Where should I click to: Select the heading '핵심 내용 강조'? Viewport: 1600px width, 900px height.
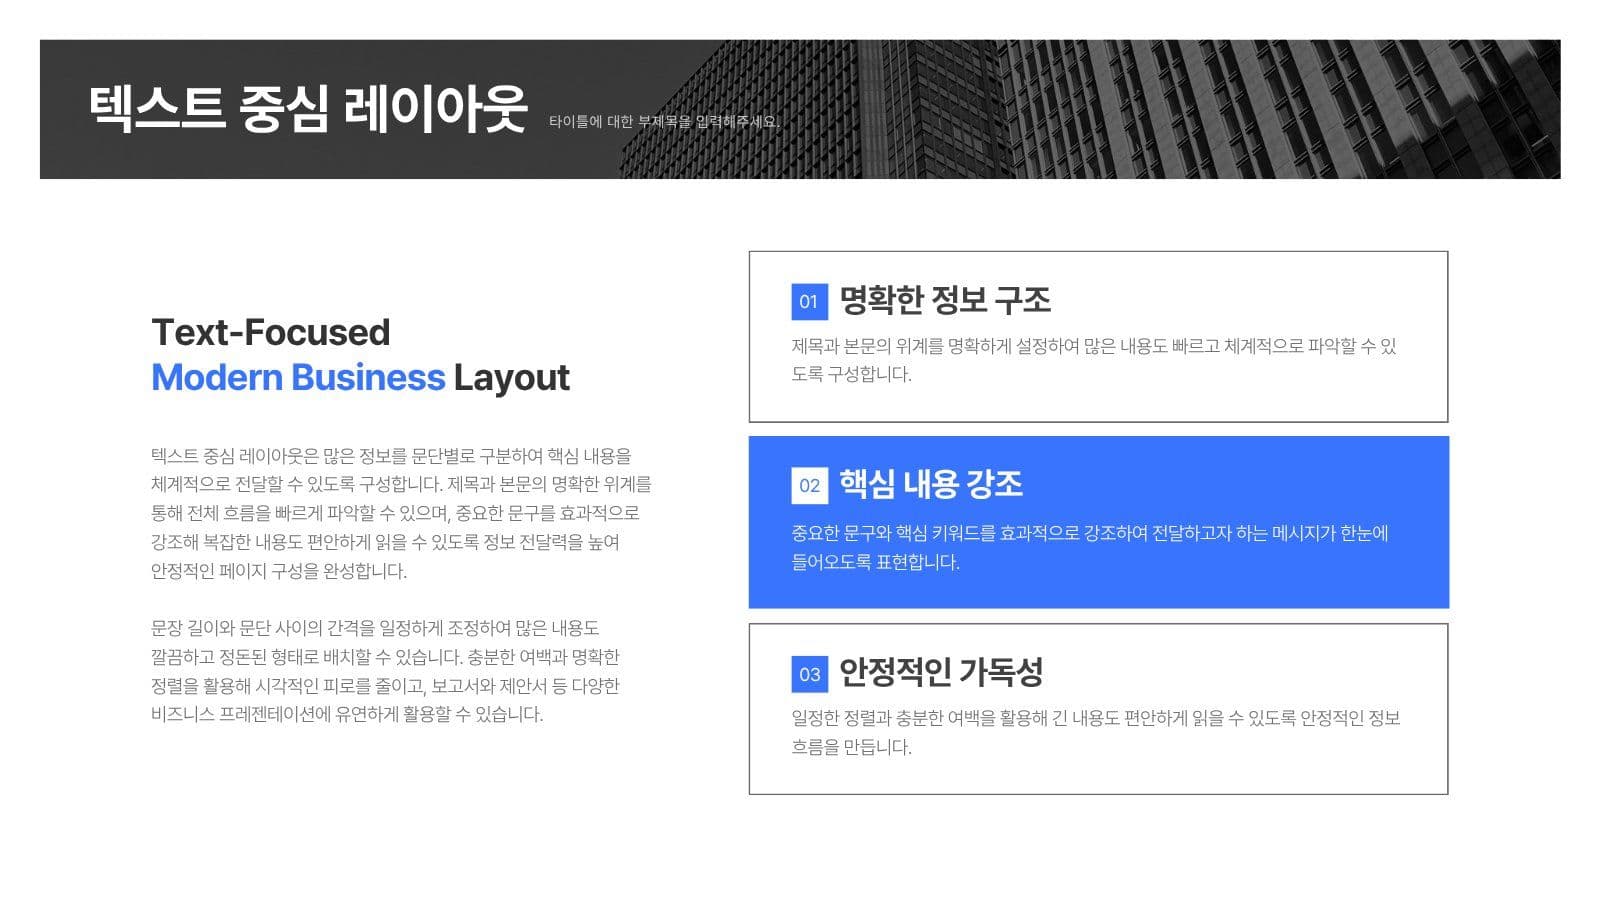point(931,484)
